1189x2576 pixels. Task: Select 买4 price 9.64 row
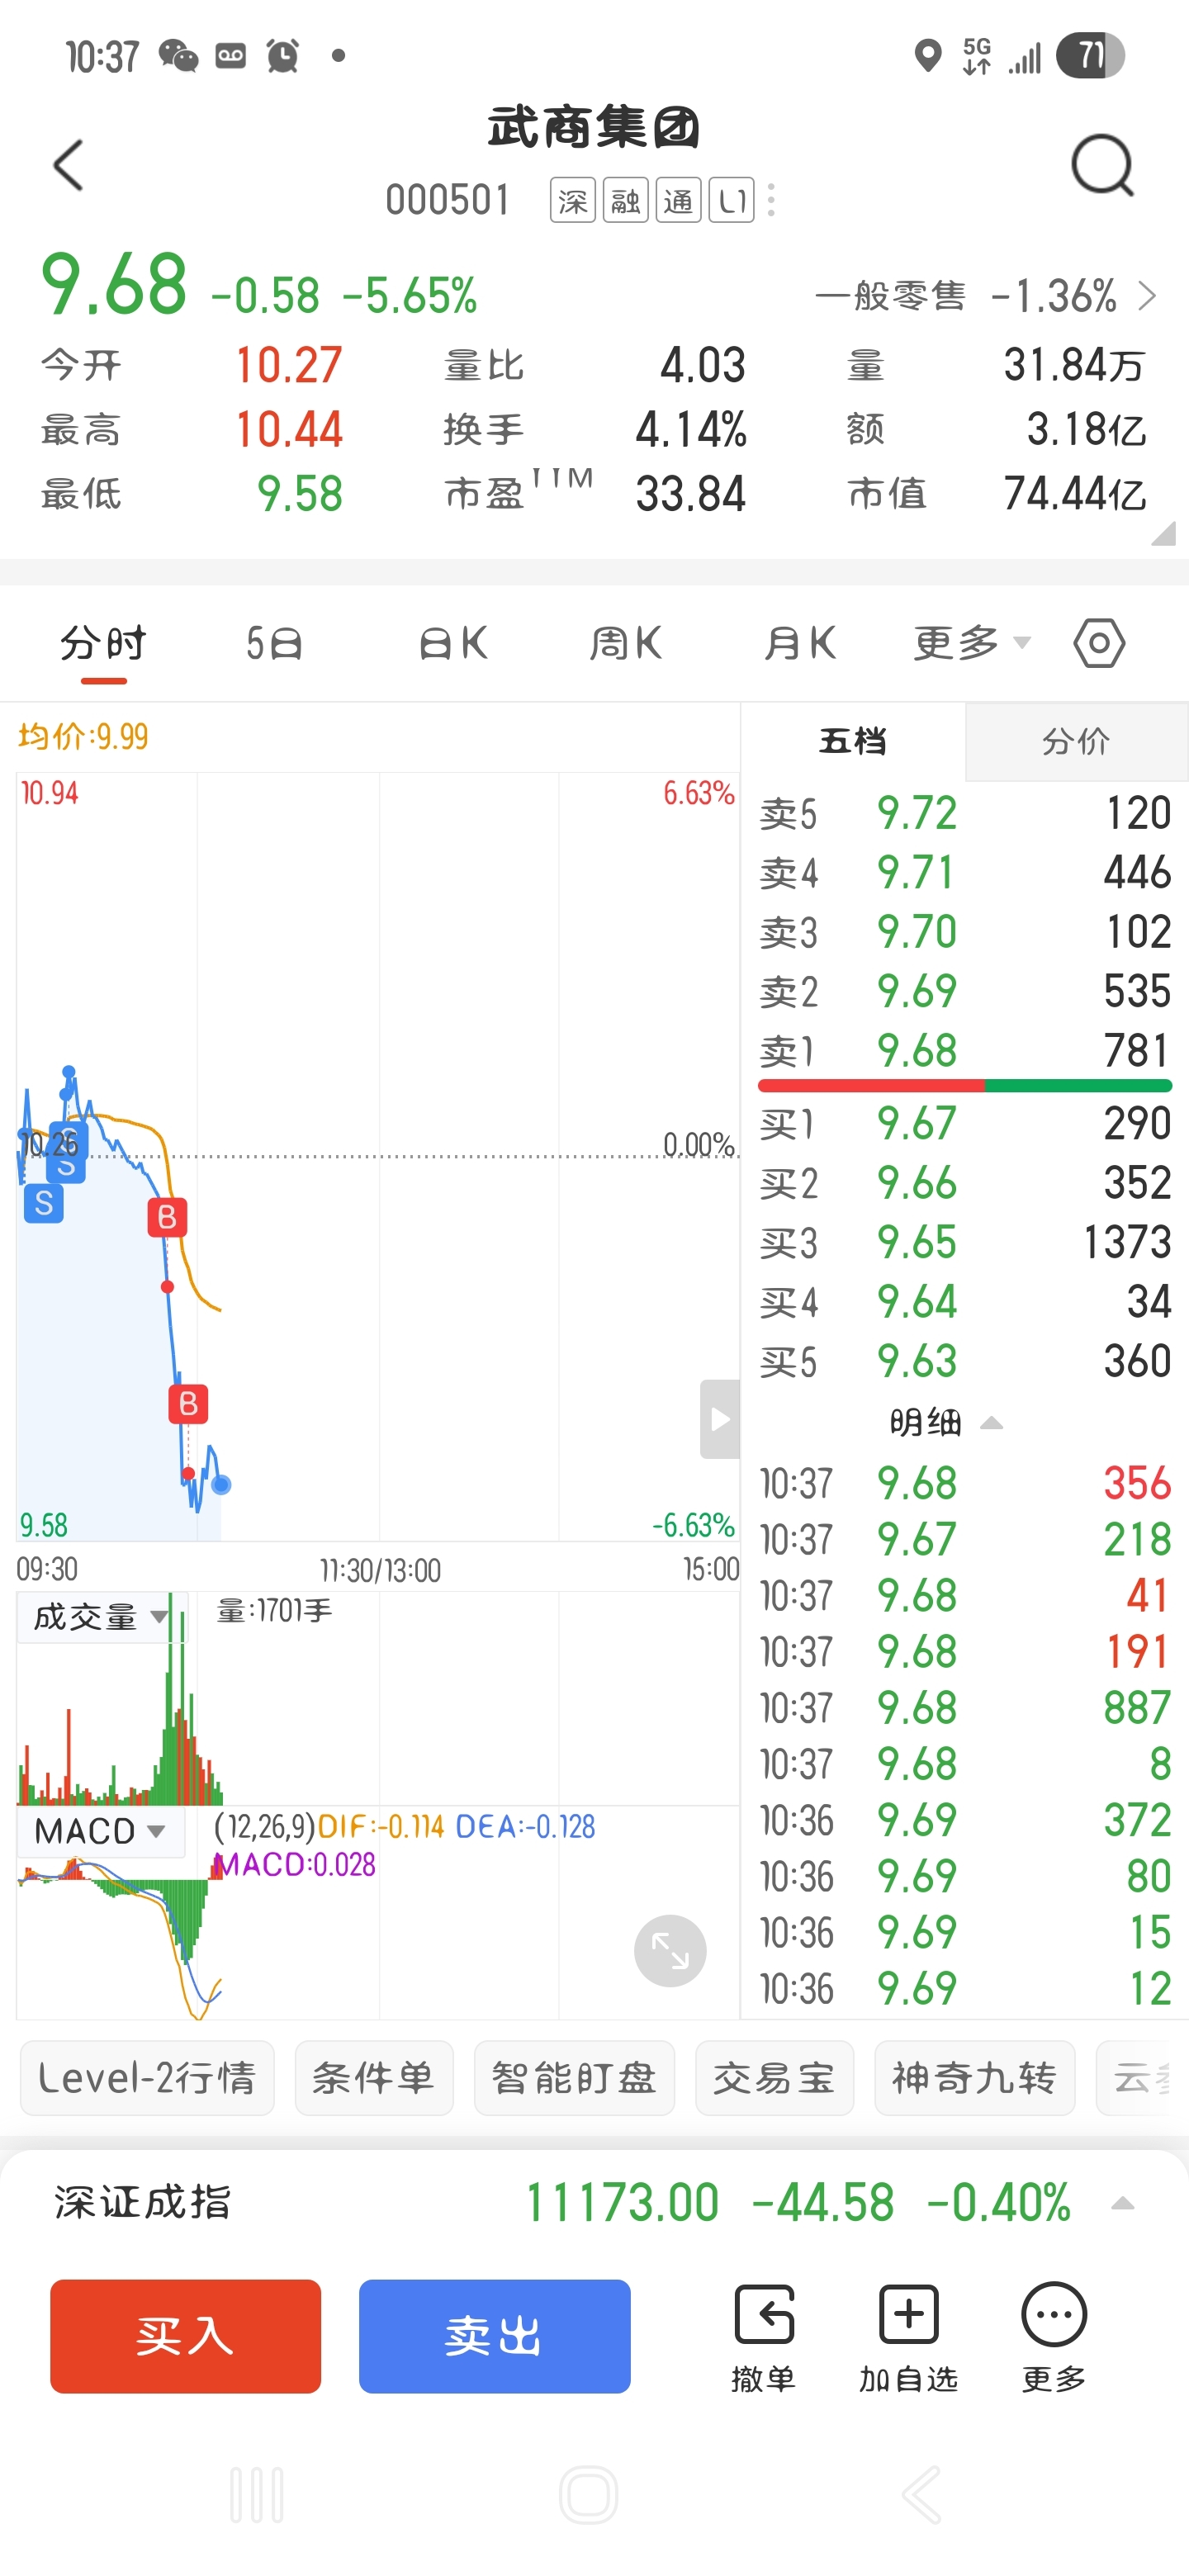coord(965,1302)
